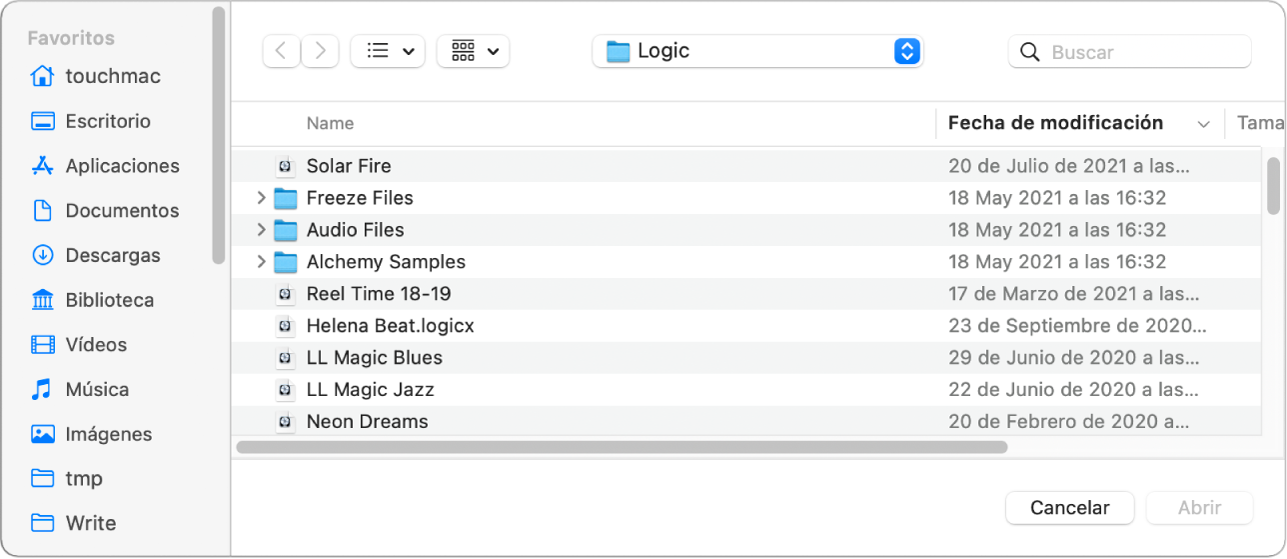This screenshot has width=1287, height=559.
Task: Open Descargas from the sidebar
Action: tap(112, 255)
